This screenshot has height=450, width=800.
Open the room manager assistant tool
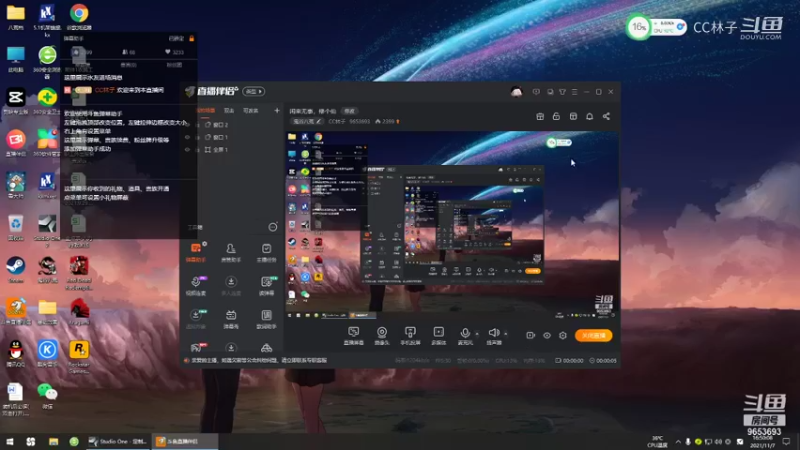click(x=231, y=252)
